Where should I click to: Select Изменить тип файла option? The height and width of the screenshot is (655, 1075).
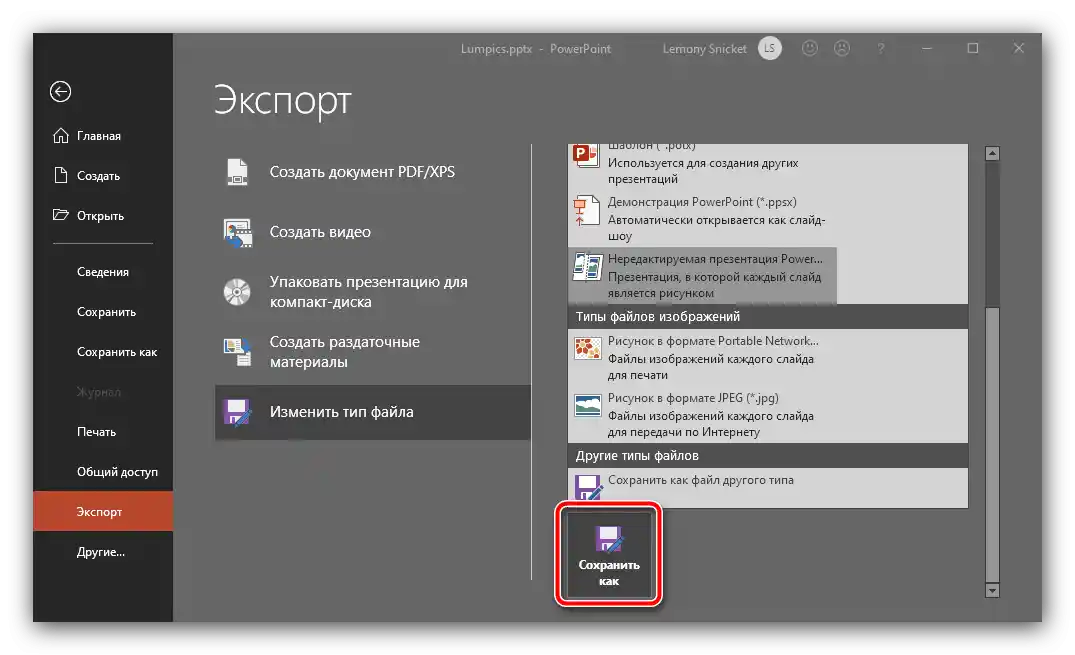click(x=373, y=412)
